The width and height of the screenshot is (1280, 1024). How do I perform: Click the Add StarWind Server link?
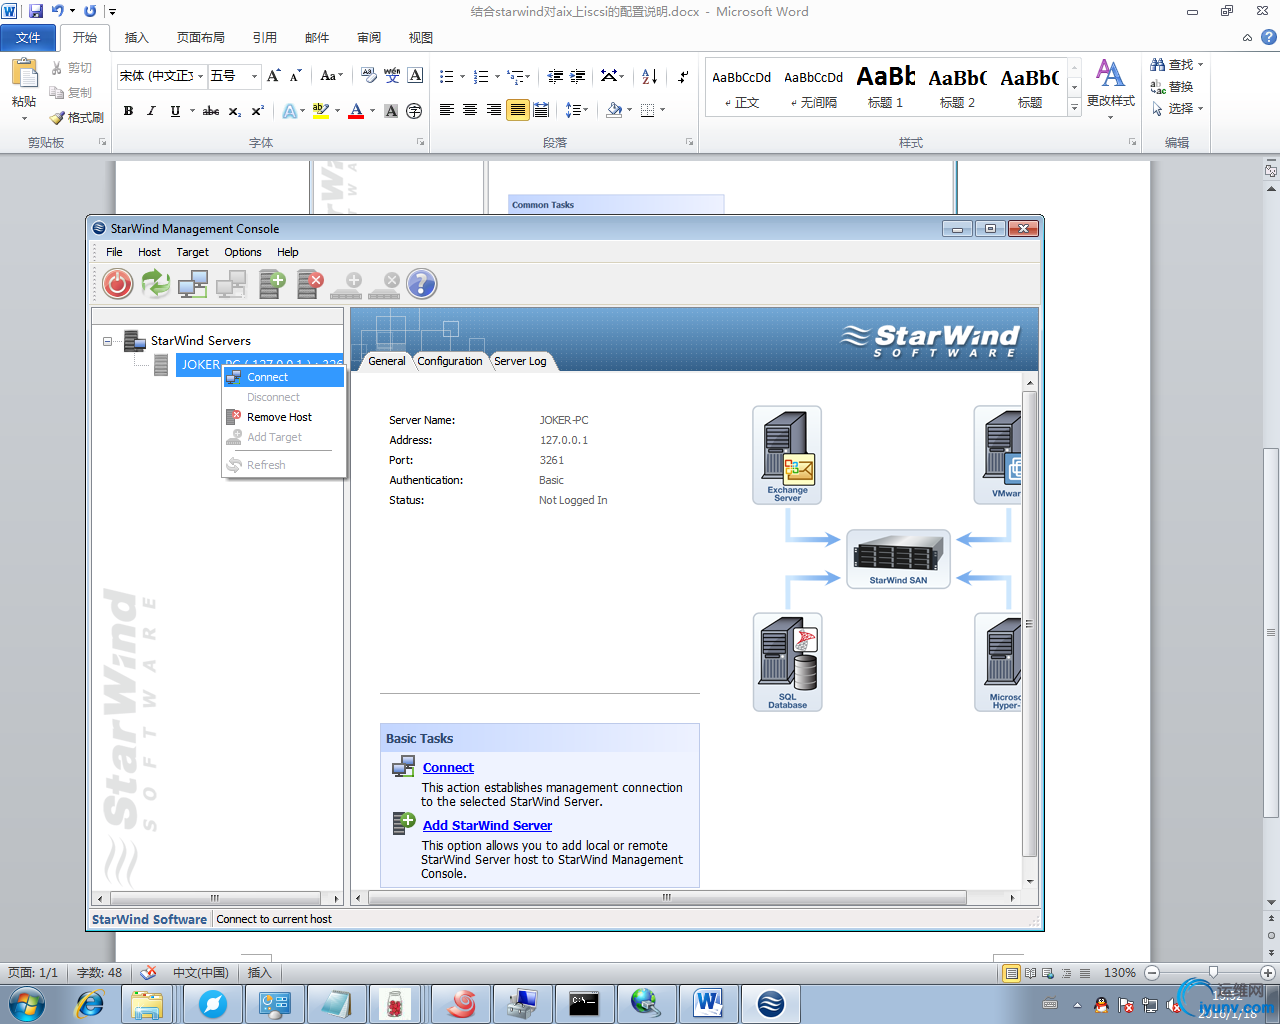point(487,826)
